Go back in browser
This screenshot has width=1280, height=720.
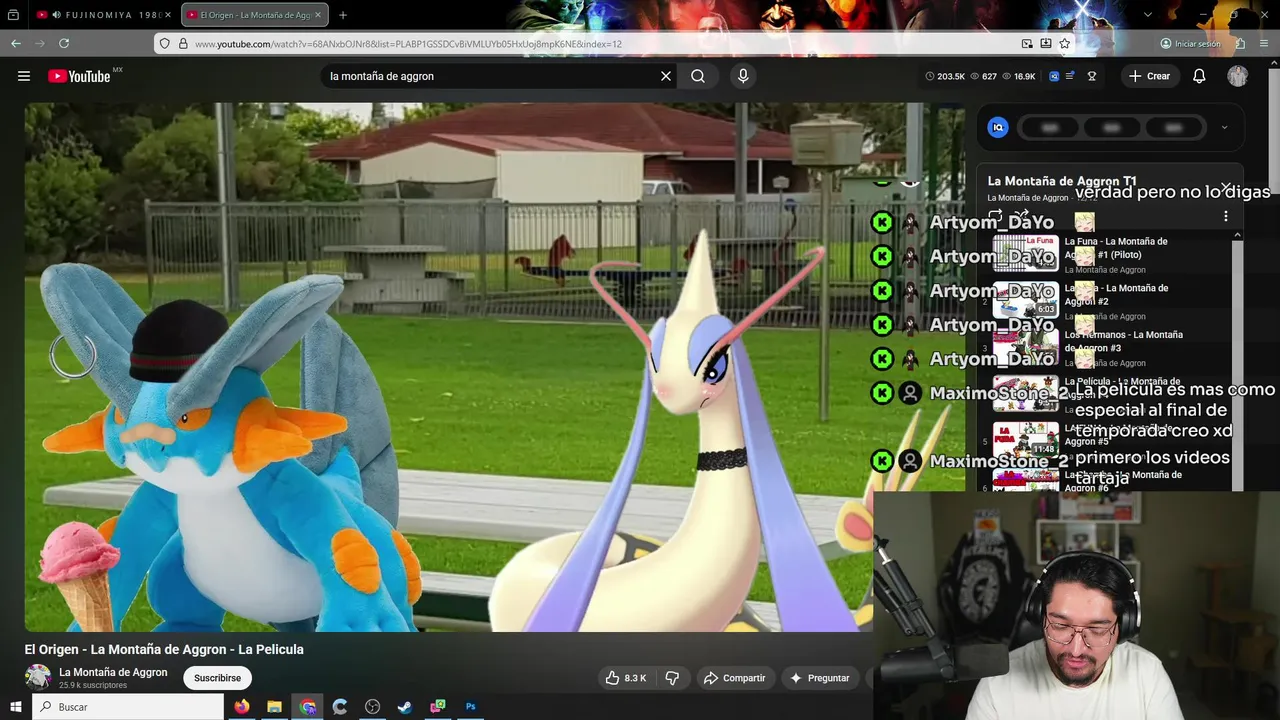tap(16, 44)
